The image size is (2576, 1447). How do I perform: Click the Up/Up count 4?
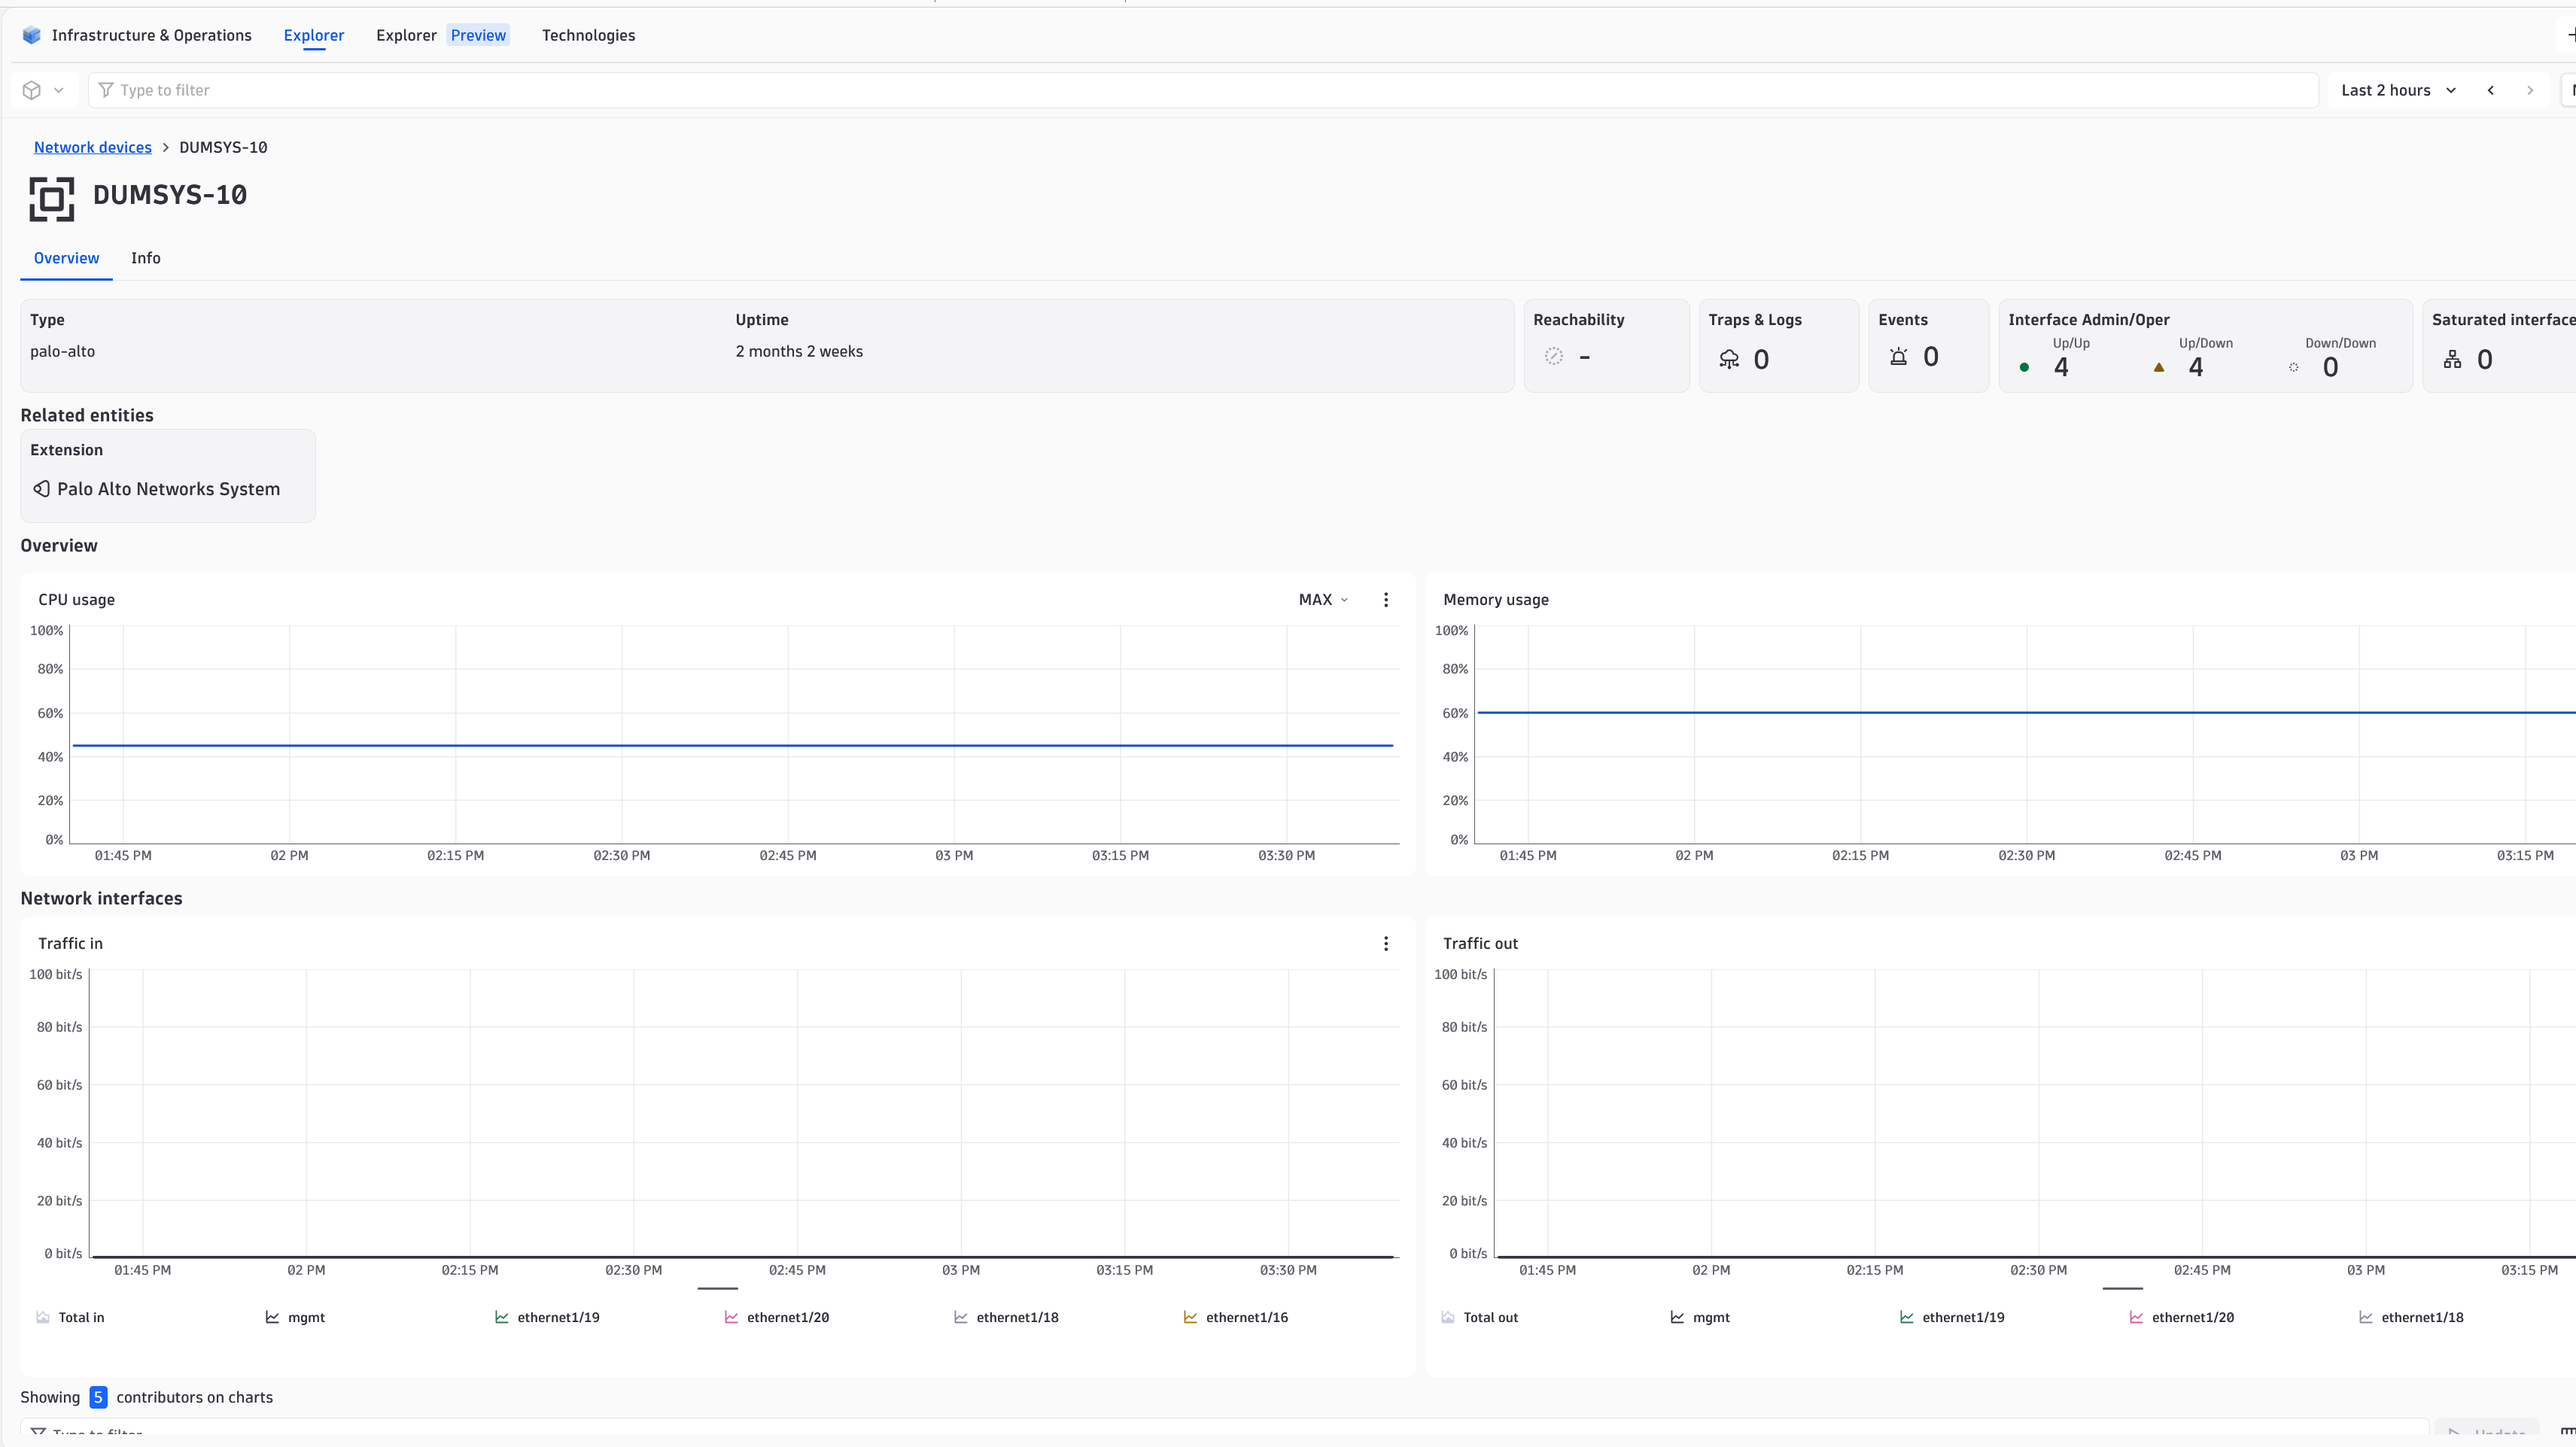click(2061, 367)
